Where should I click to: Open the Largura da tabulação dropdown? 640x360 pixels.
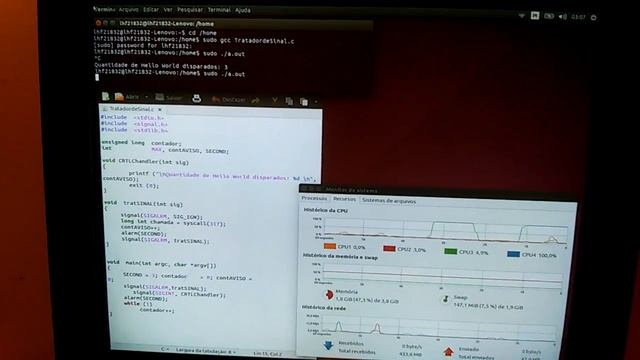(x=206, y=351)
